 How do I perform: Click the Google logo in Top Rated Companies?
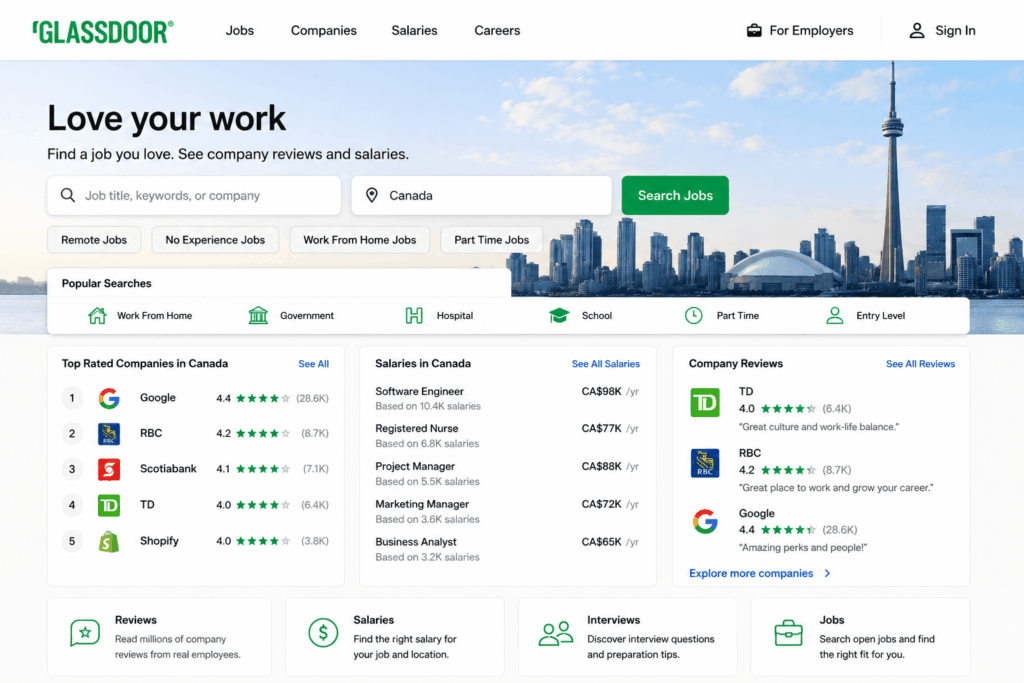109,398
